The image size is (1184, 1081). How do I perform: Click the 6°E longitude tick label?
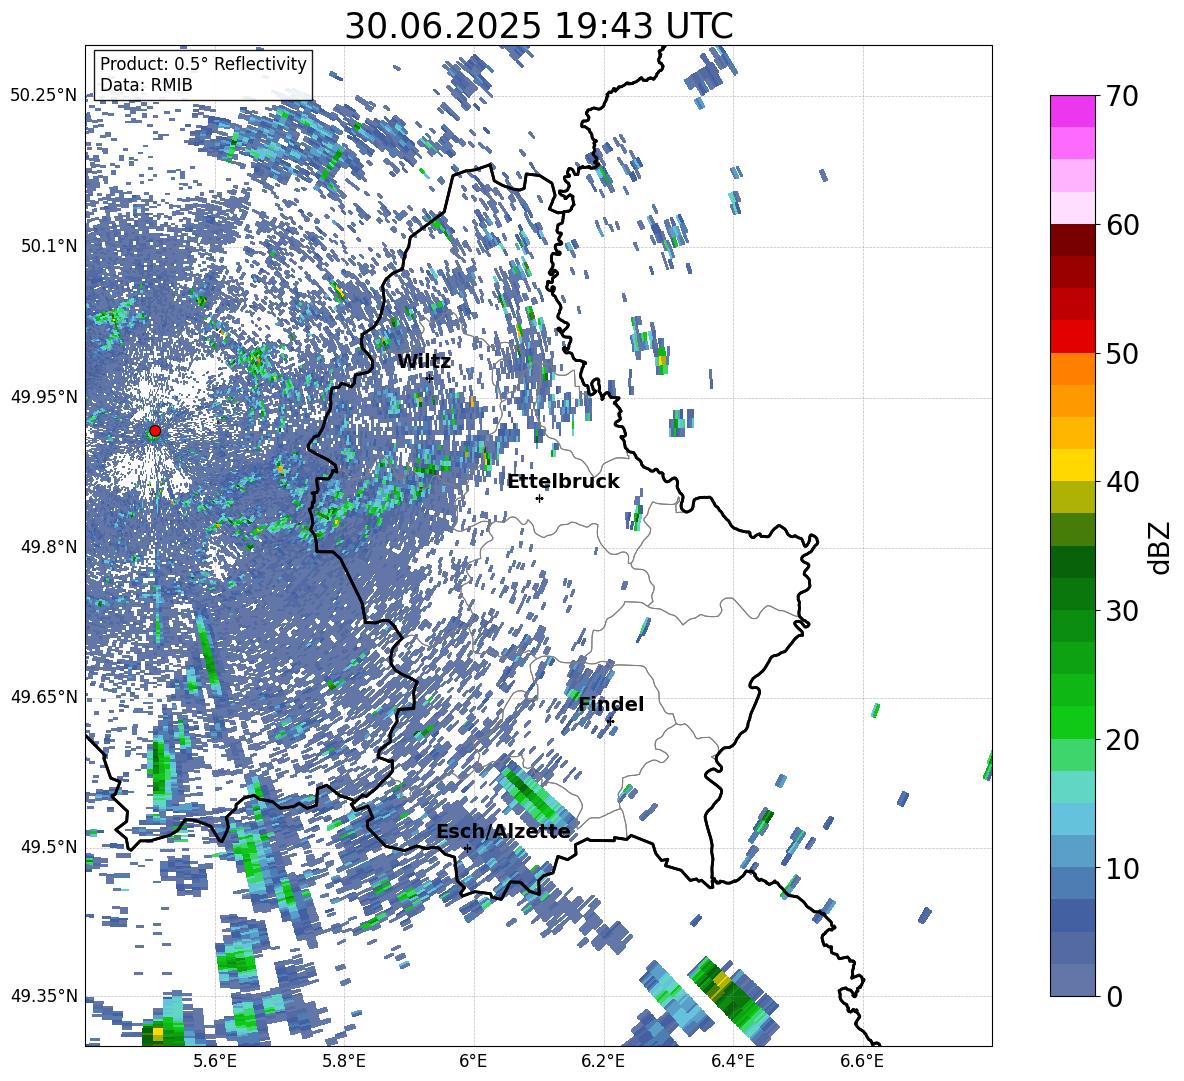tap(473, 1061)
